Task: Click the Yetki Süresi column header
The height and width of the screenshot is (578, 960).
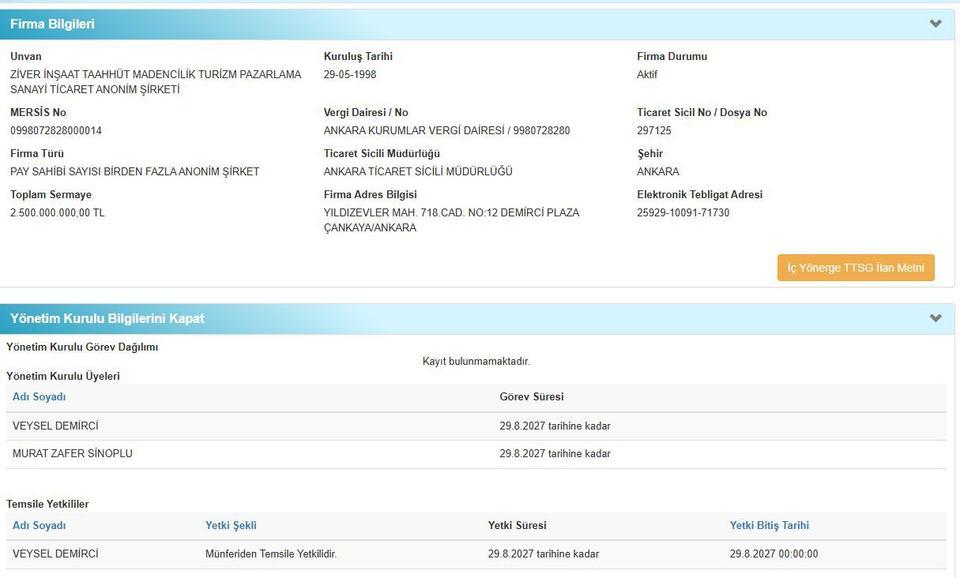Action: click(517, 526)
